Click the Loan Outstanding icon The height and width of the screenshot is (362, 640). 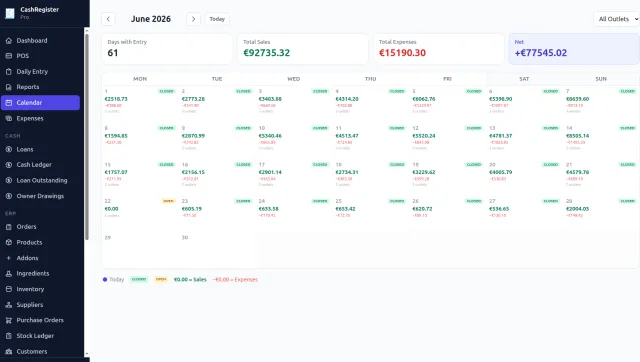pos(9,180)
